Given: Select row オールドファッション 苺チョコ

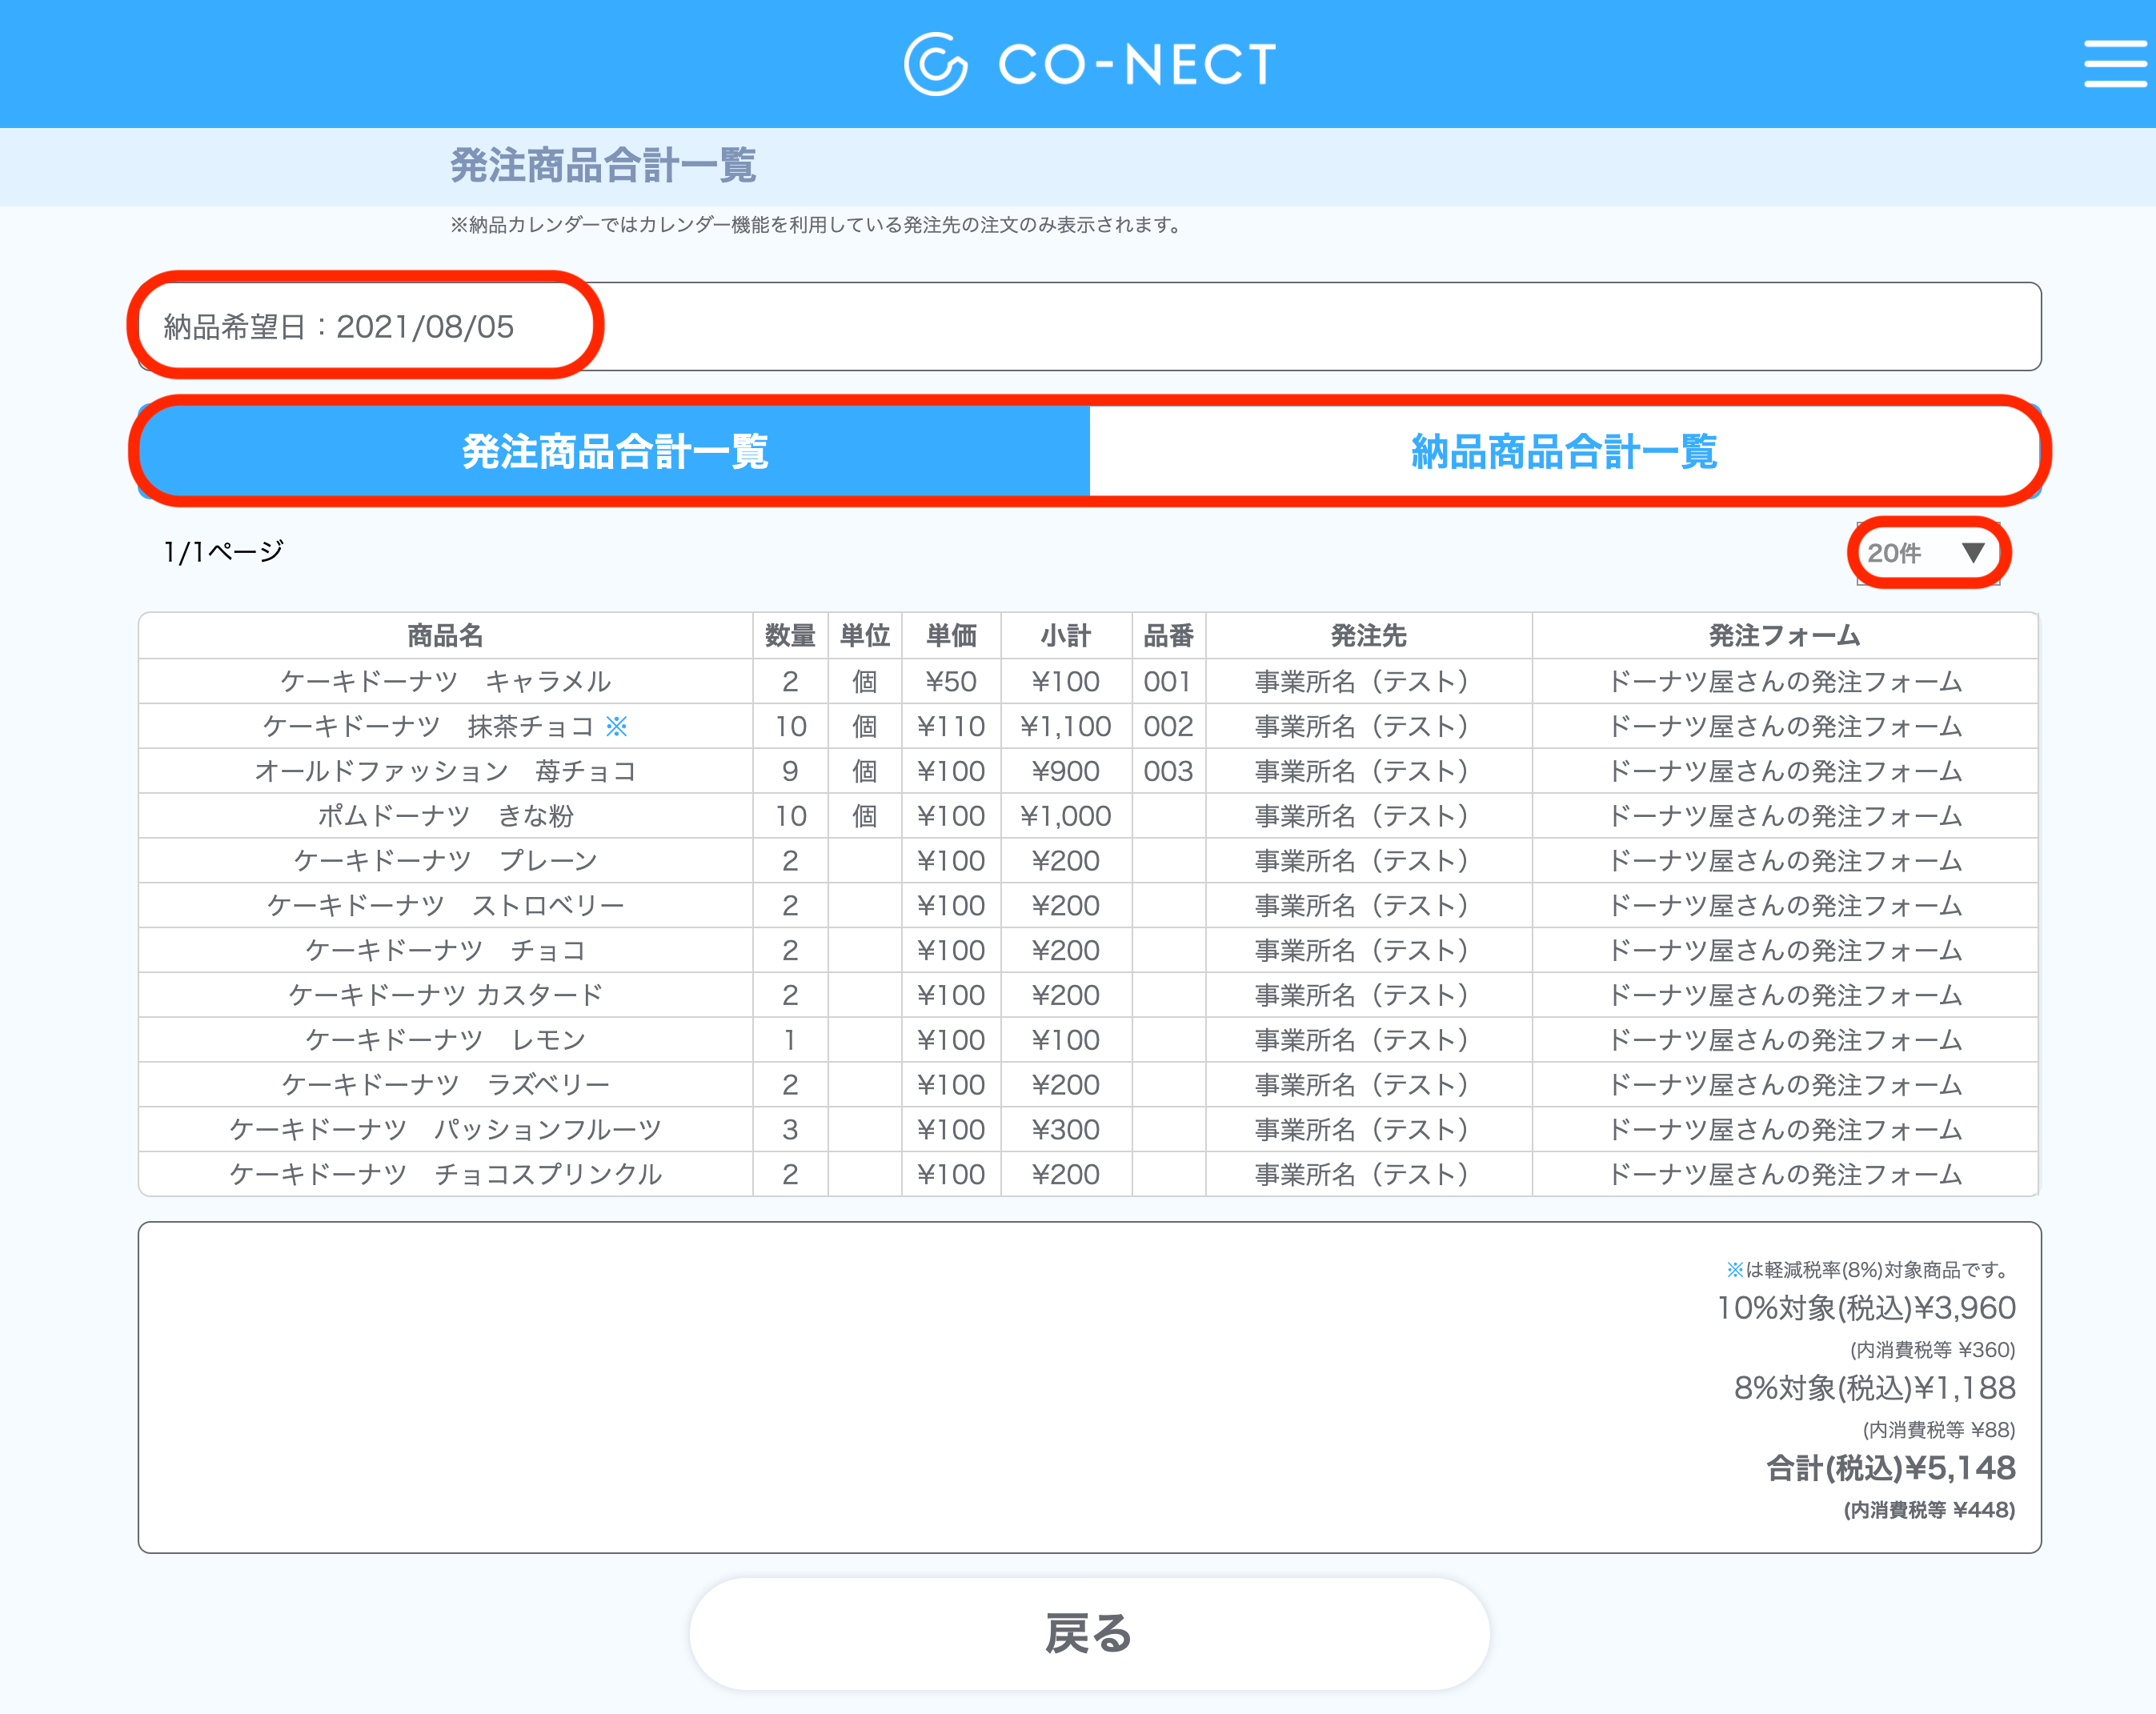Looking at the screenshot, I should pos(1088,771).
